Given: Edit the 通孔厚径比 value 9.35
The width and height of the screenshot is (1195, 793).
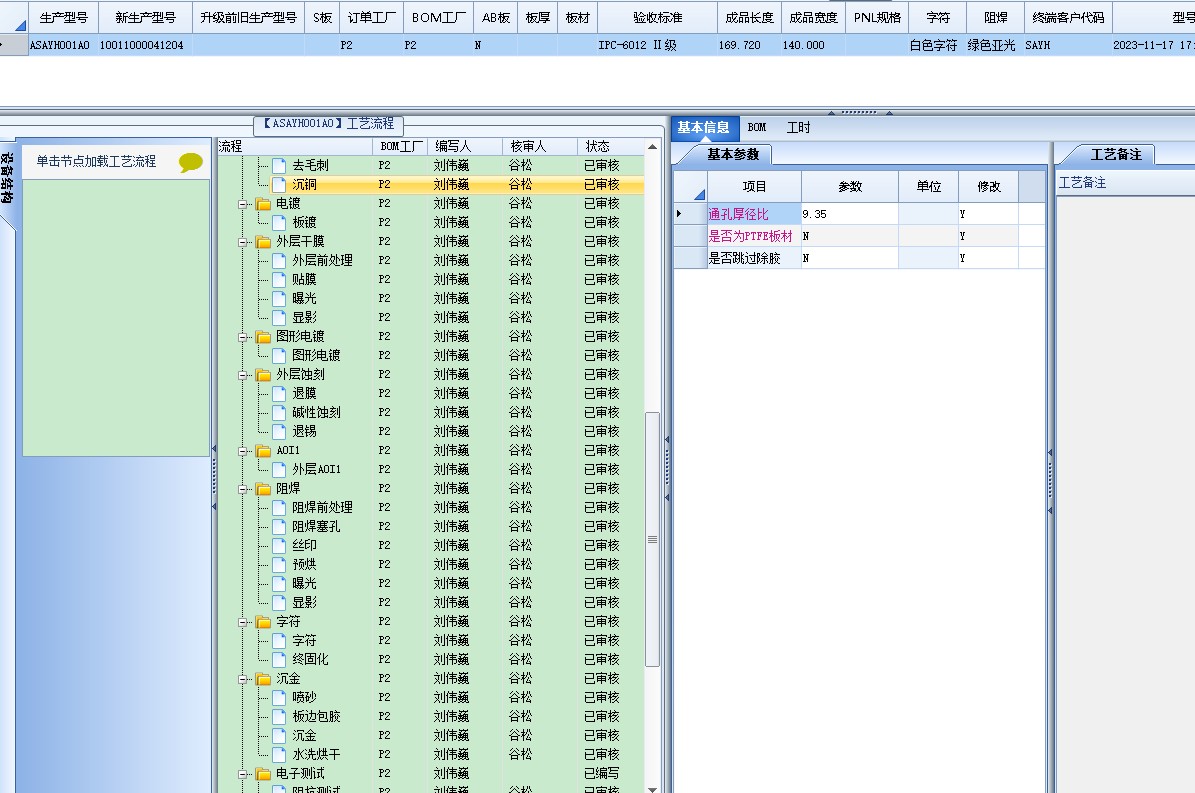Looking at the screenshot, I should point(850,214).
